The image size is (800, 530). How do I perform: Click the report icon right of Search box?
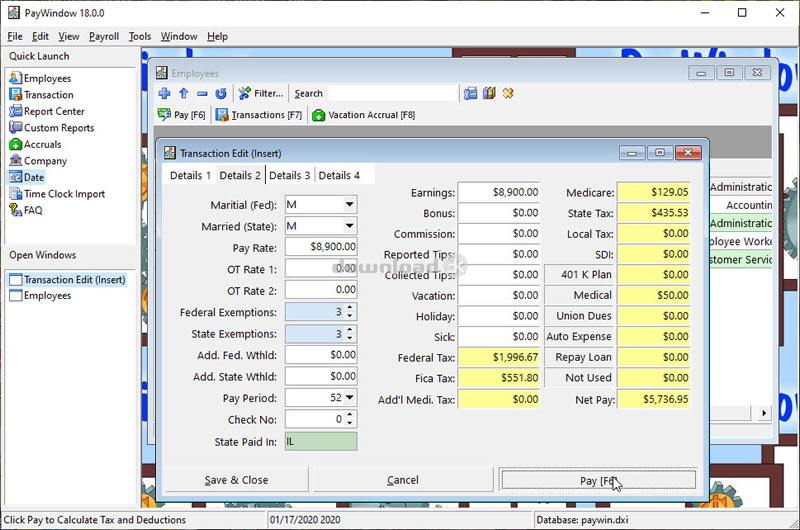(470, 93)
